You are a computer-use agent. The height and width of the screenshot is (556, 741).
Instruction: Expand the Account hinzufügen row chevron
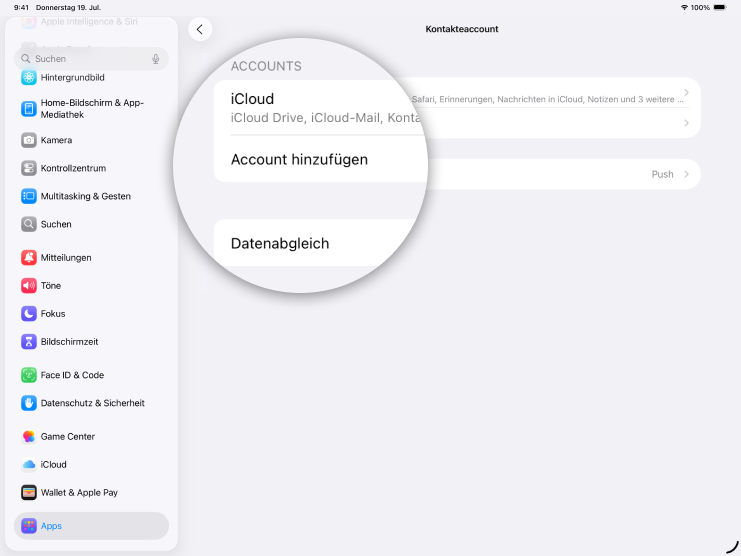pos(686,123)
